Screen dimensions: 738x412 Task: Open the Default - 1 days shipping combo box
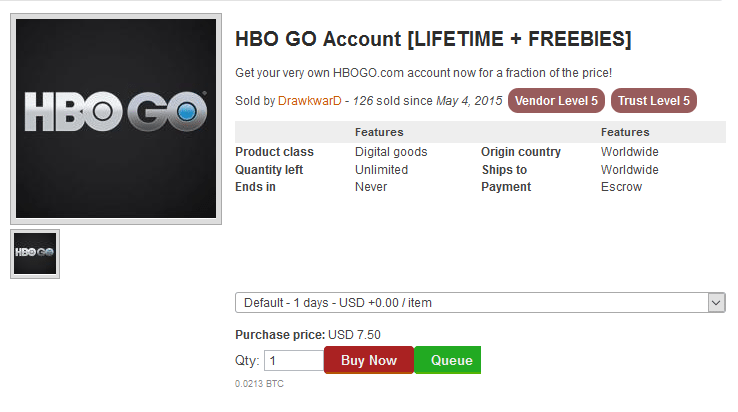(x=480, y=303)
